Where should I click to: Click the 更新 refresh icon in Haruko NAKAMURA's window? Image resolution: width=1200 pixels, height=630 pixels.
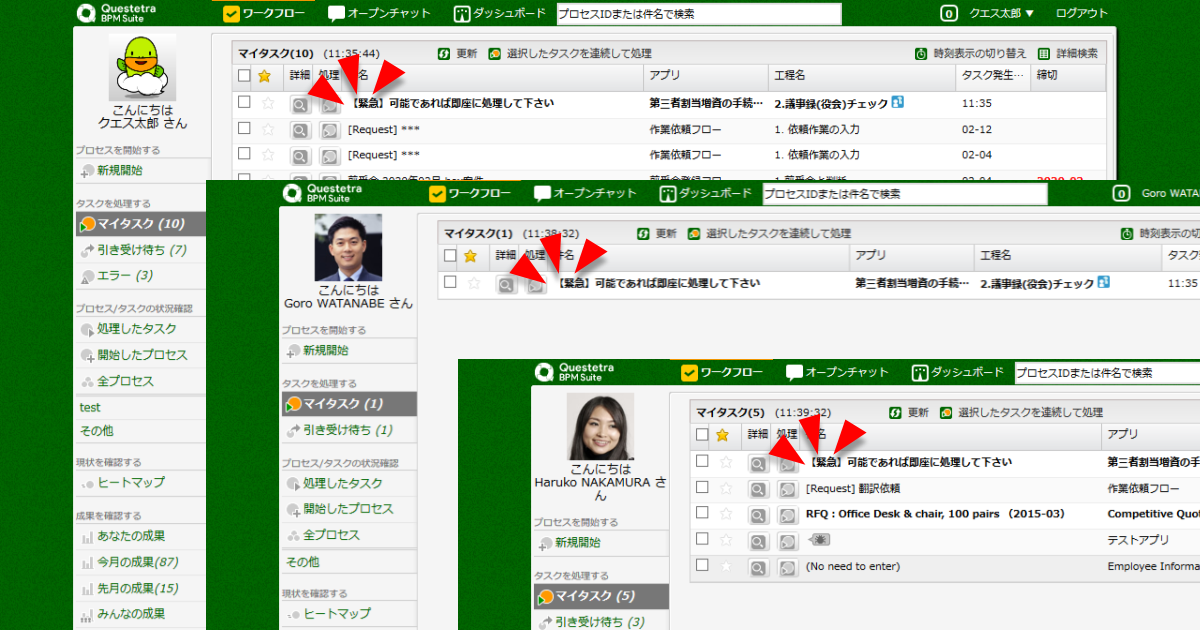[x=896, y=412]
